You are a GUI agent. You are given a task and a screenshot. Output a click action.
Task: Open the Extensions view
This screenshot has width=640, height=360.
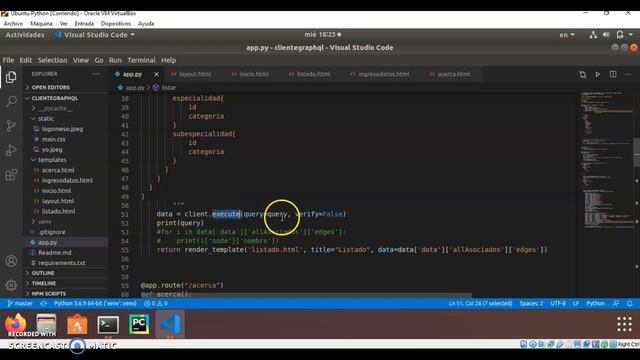[11, 175]
